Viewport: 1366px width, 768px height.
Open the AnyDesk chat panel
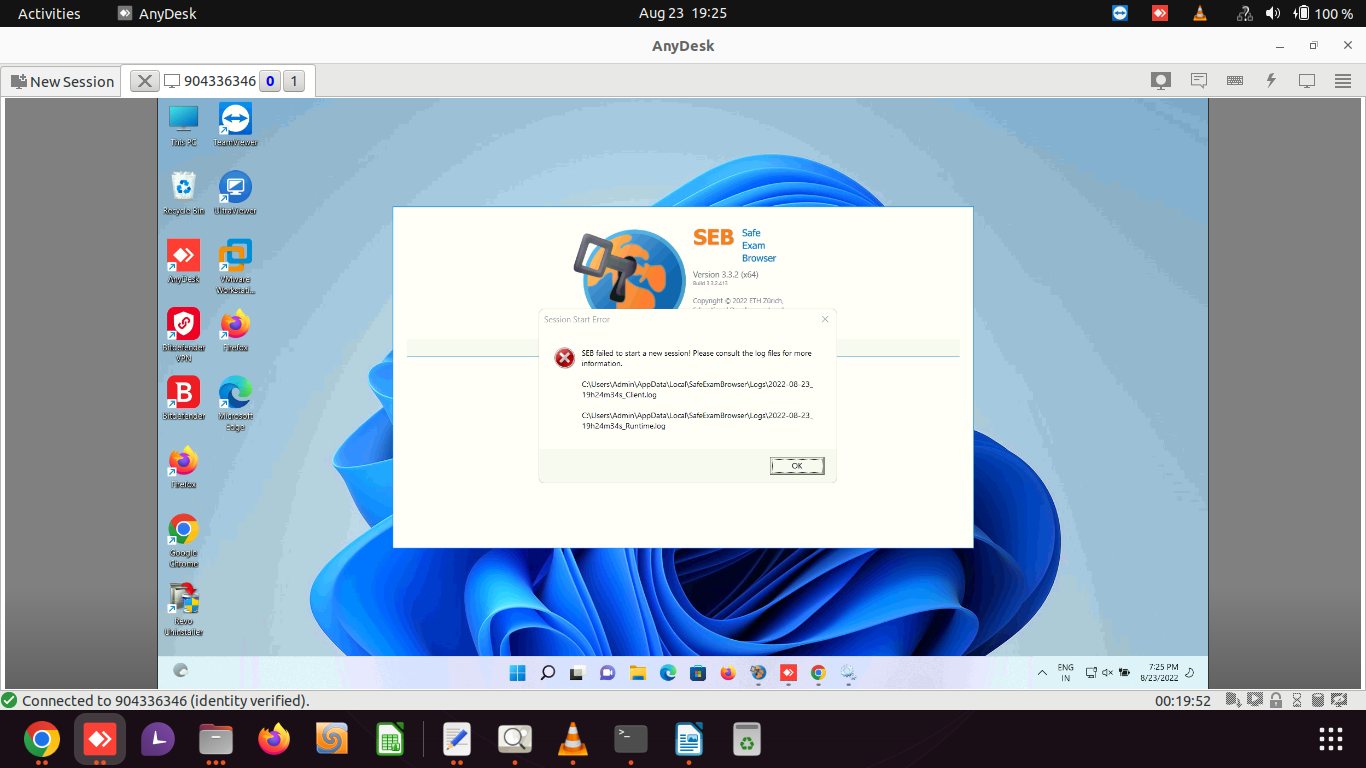(x=1199, y=80)
